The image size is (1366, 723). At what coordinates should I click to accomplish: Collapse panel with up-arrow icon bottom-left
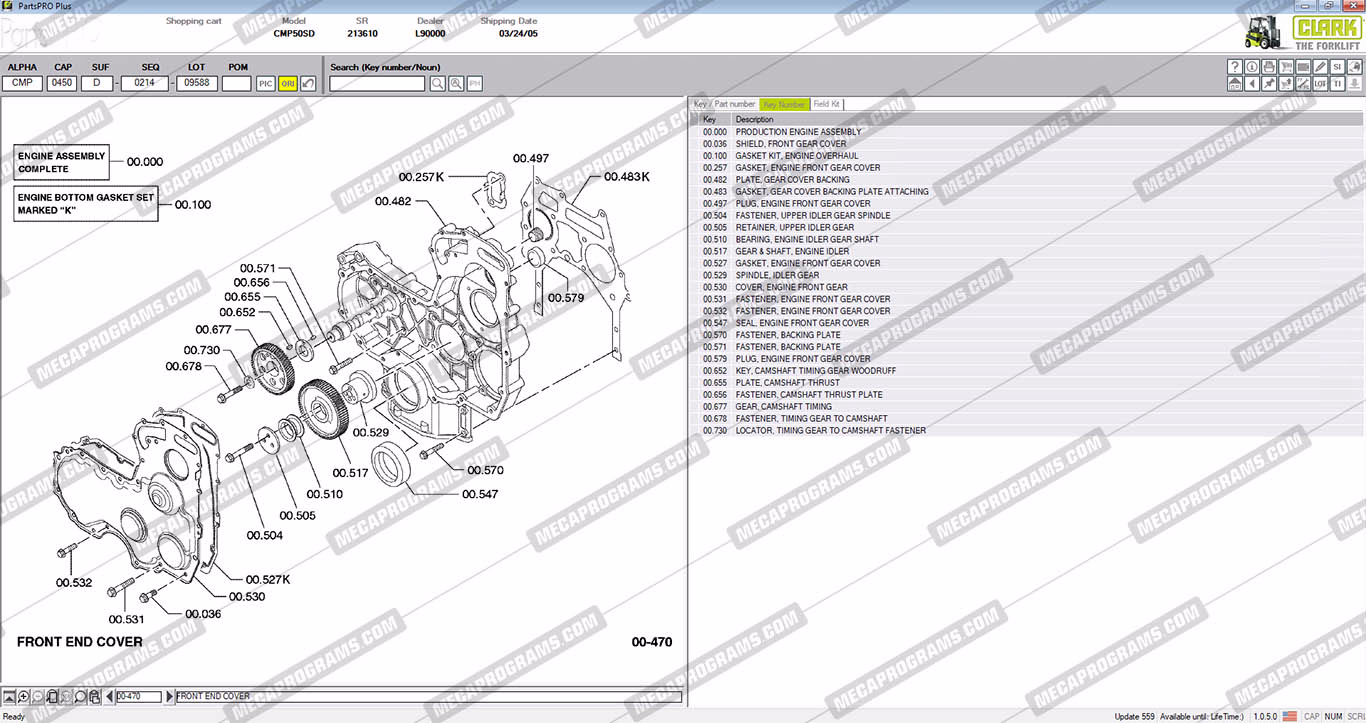(x=9, y=696)
